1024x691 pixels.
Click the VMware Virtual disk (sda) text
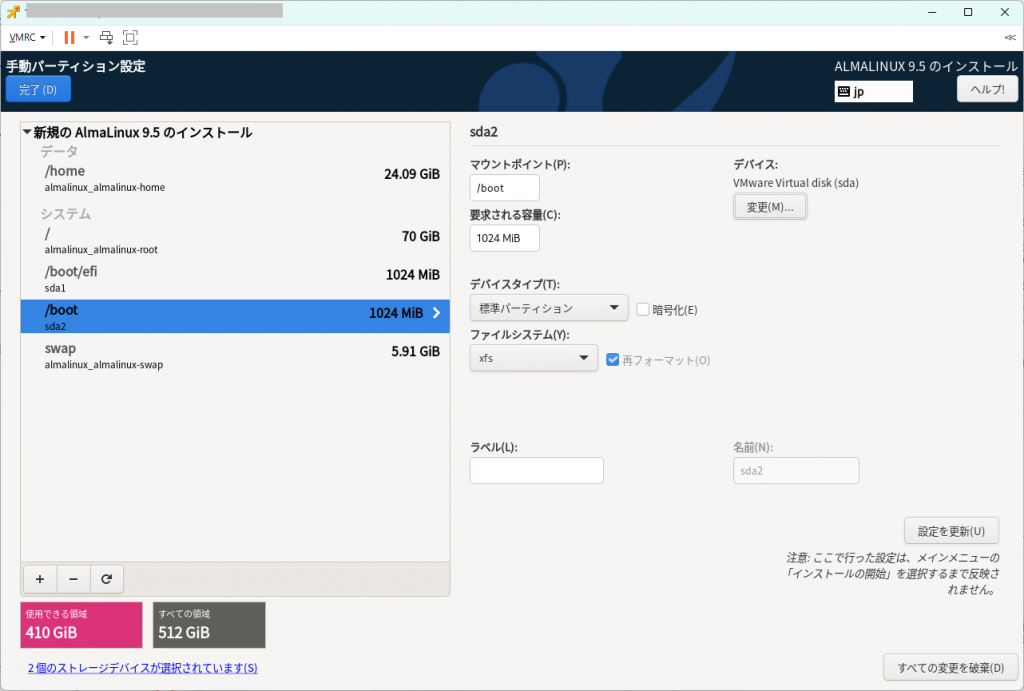coord(795,183)
